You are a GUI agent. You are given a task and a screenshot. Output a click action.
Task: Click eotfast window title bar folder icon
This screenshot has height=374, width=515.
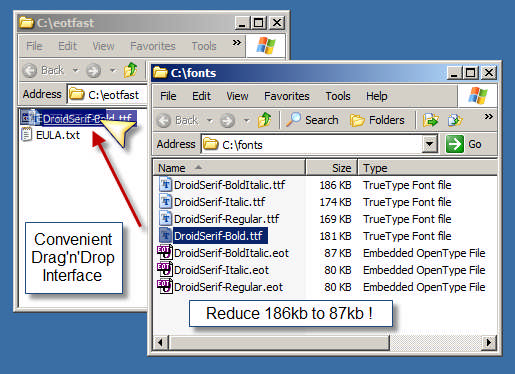pos(26,23)
